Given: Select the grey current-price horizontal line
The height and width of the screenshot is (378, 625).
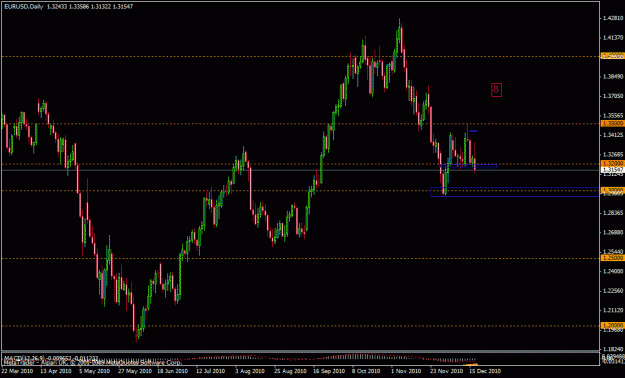Looking at the screenshot, I should tap(301, 170).
